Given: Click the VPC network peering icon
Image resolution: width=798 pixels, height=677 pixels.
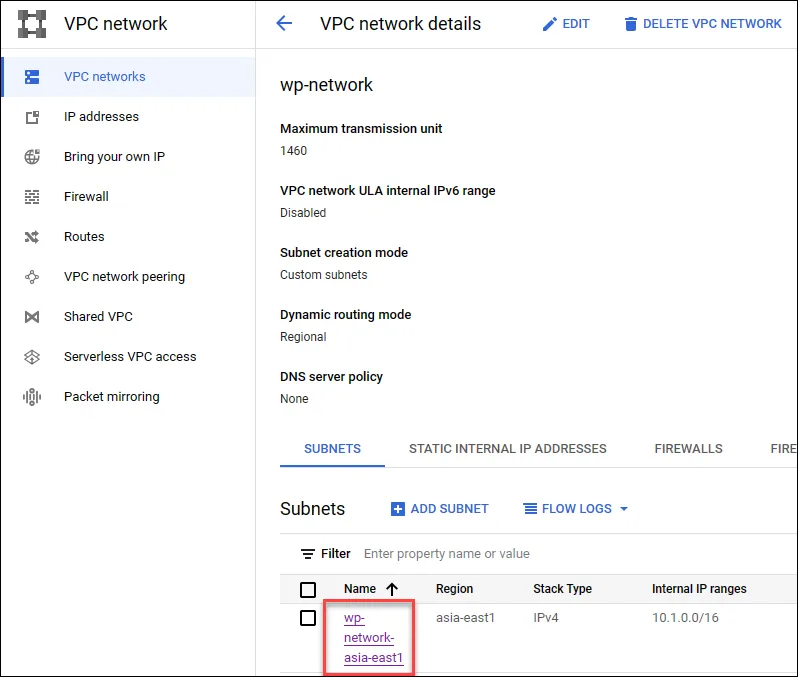Looking at the screenshot, I should point(32,277).
